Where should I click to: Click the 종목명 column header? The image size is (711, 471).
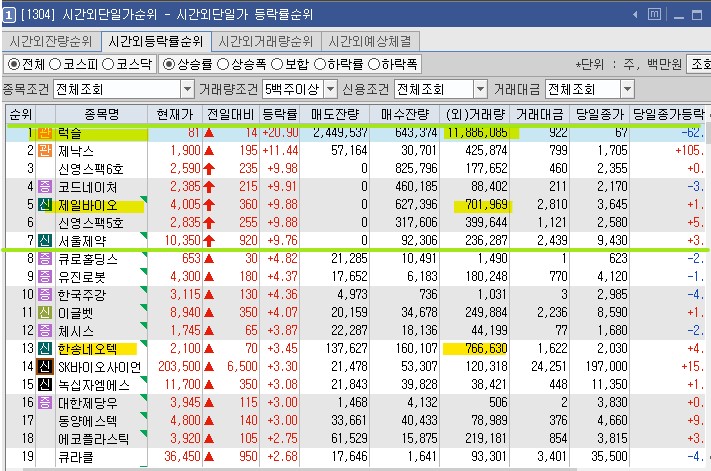tap(102, 114)
